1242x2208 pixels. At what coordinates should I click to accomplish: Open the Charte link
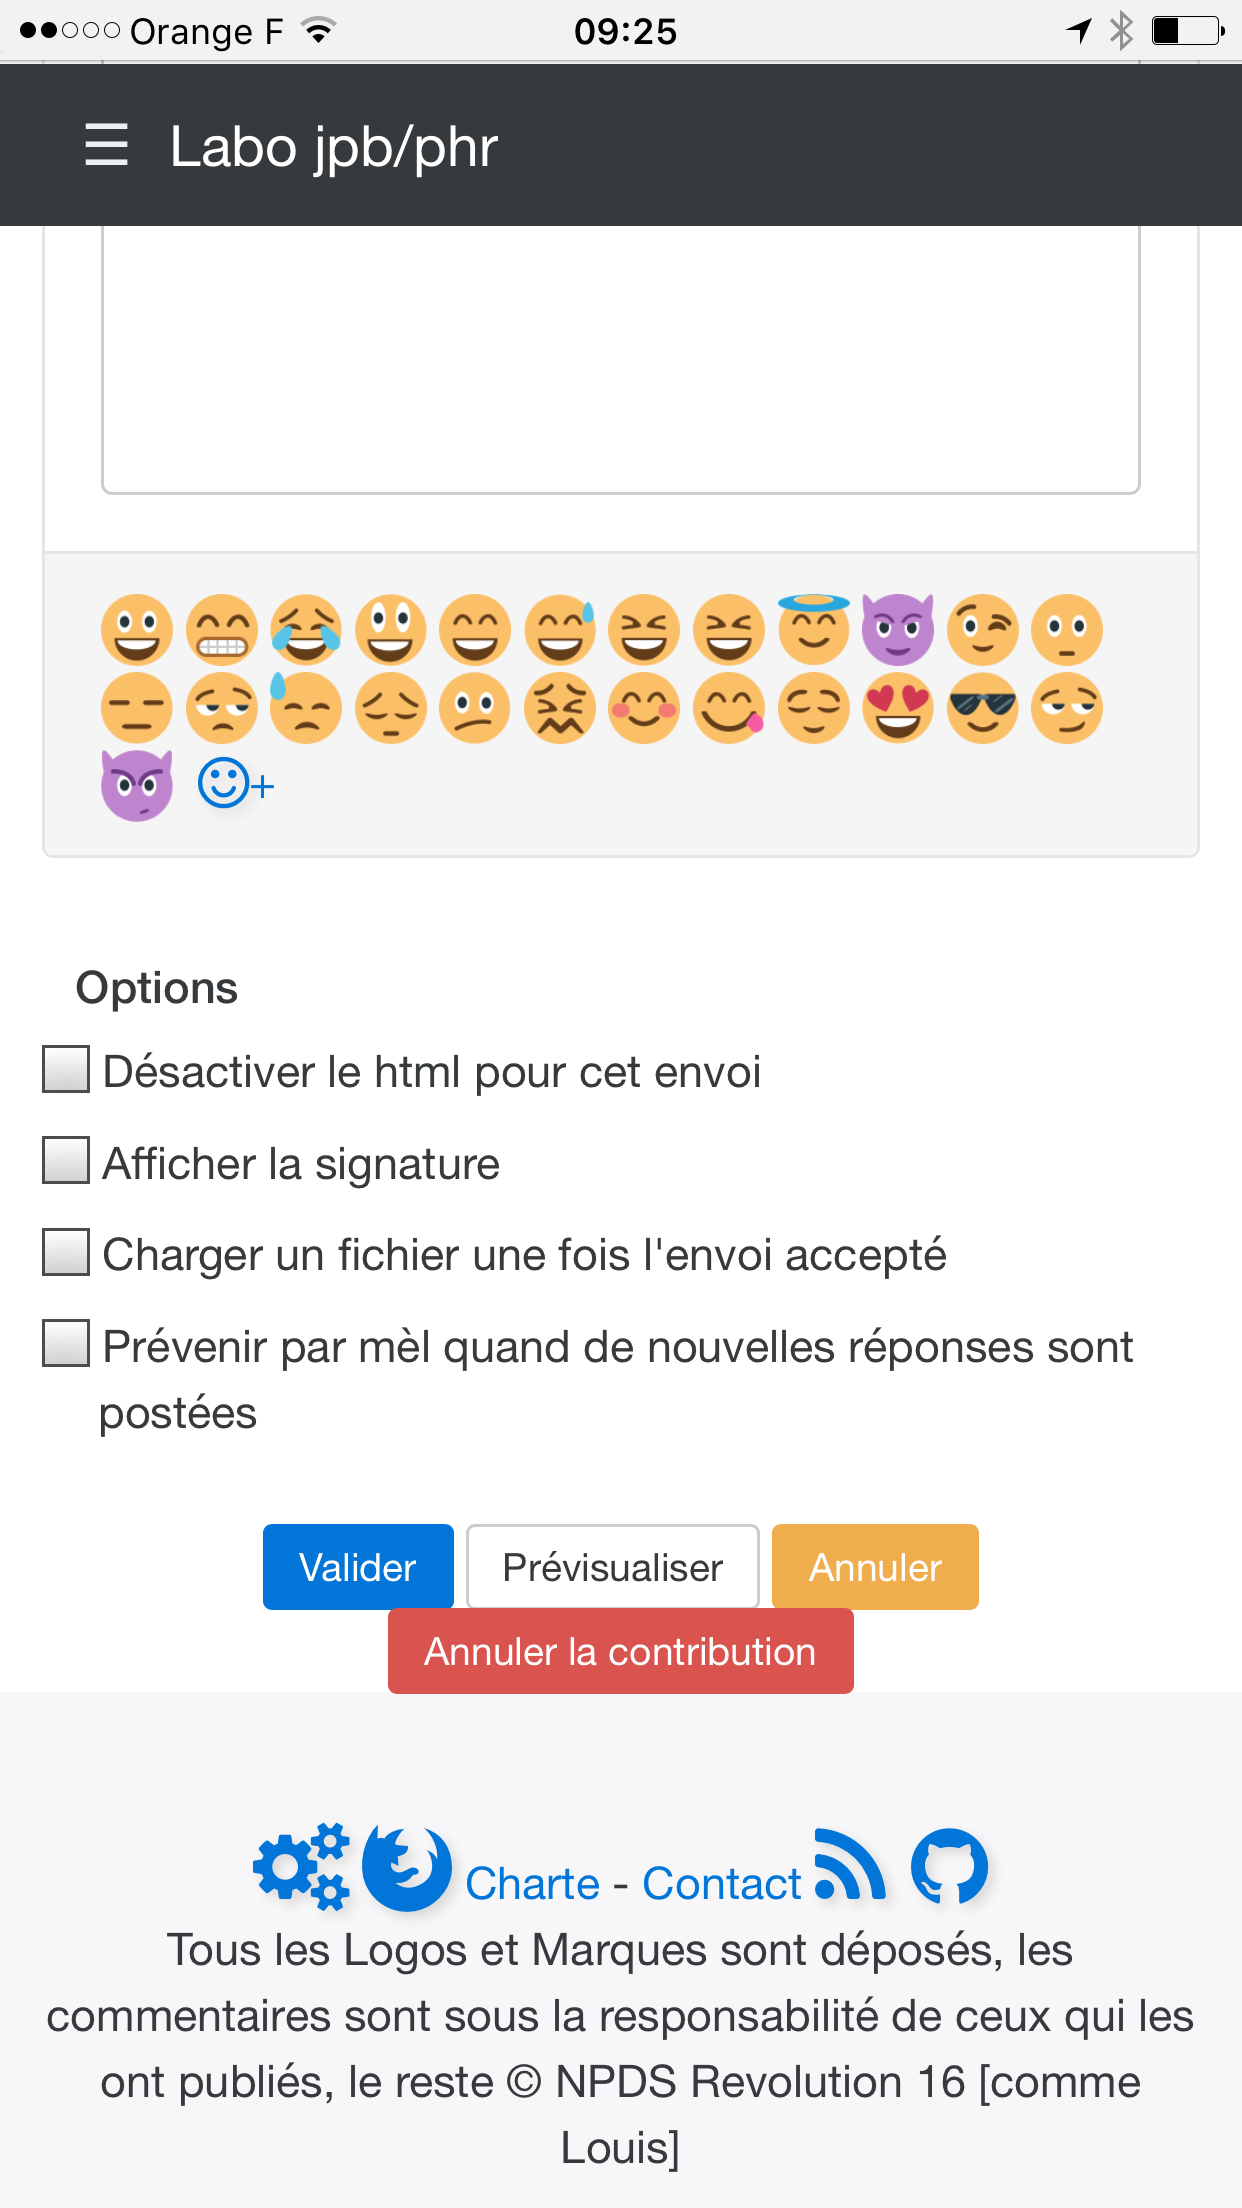tap(533, 1884)
